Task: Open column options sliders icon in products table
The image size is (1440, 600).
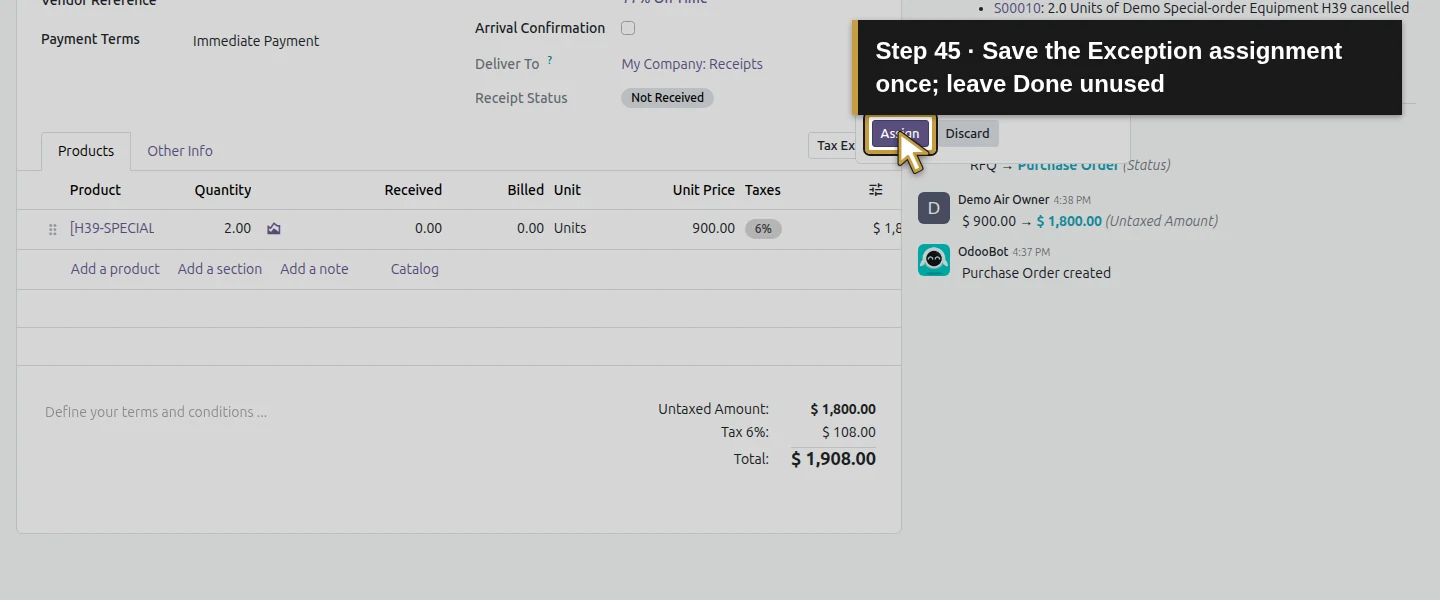Action: (x=876, y=190)
